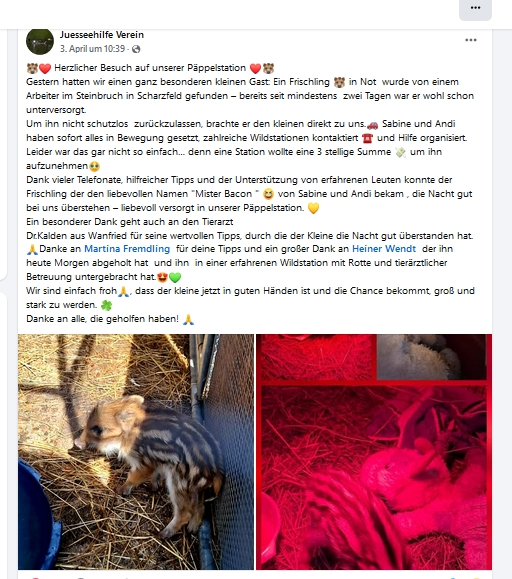Click the flying money emoji
The width and height of the screenshot is (512, 579).
tap(401, 153)
